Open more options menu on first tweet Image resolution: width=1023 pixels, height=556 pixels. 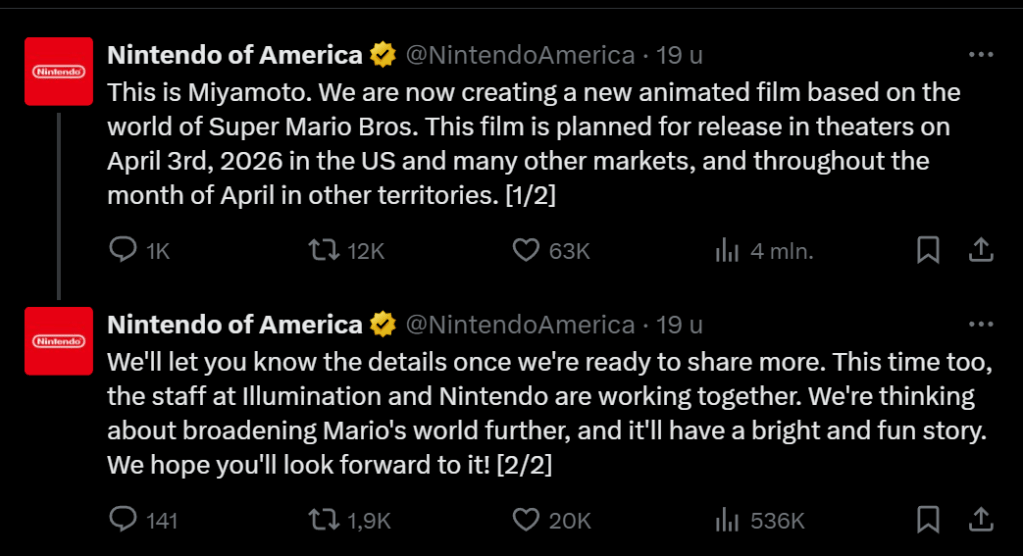point(981,55)
